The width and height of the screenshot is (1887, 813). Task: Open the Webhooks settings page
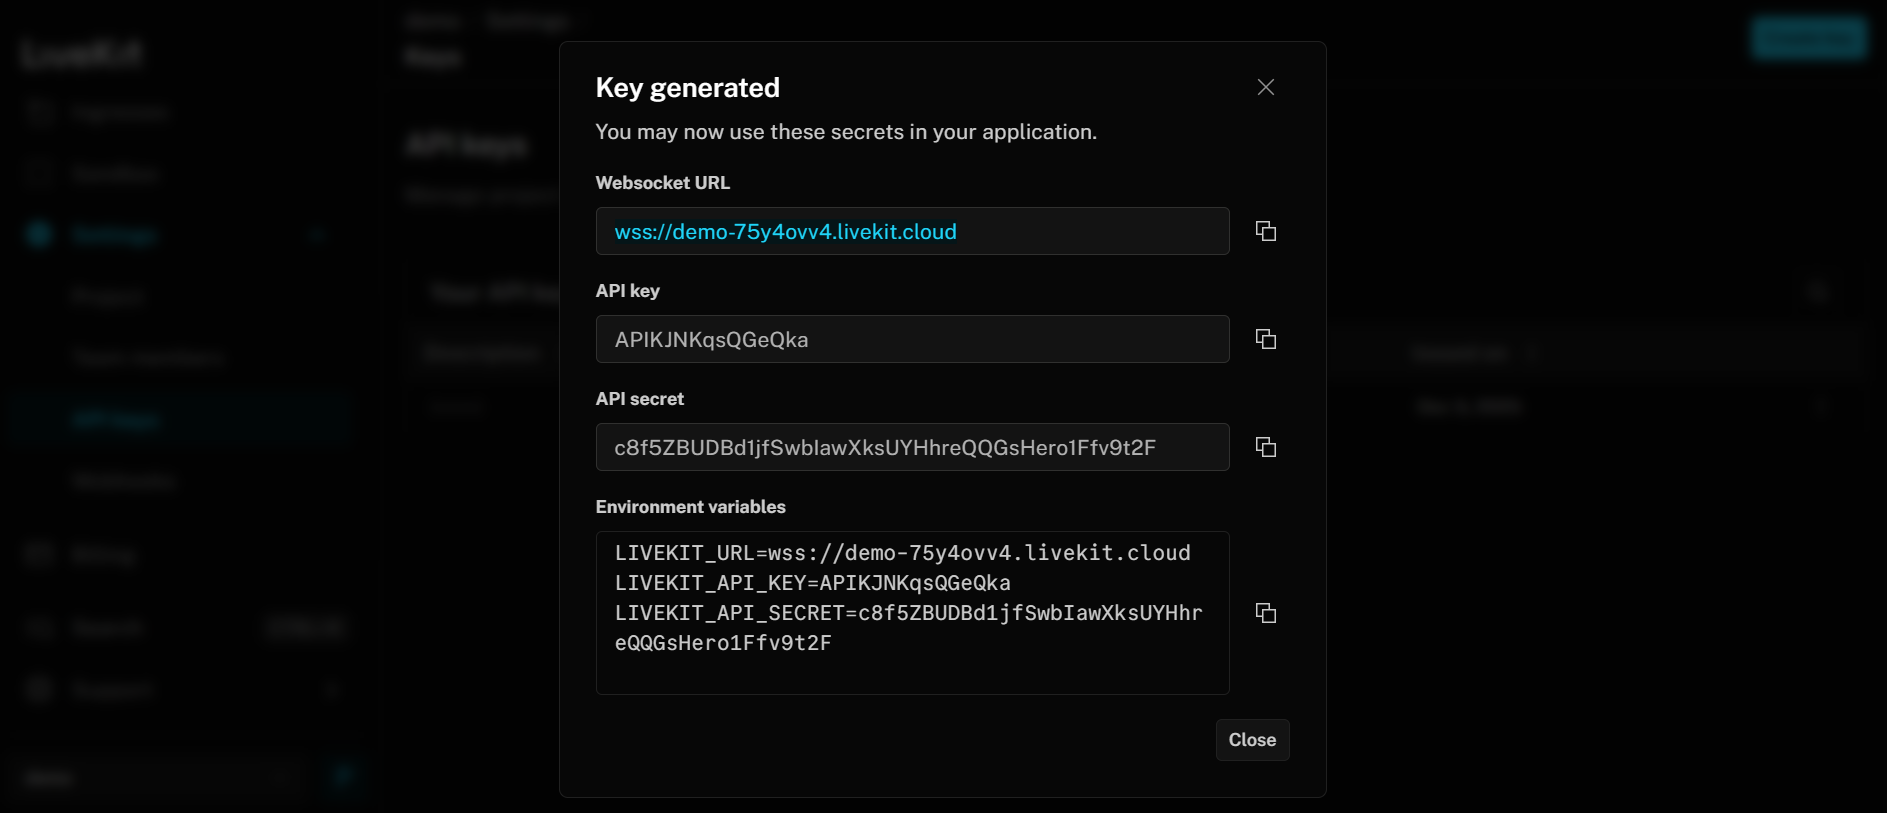123,481
